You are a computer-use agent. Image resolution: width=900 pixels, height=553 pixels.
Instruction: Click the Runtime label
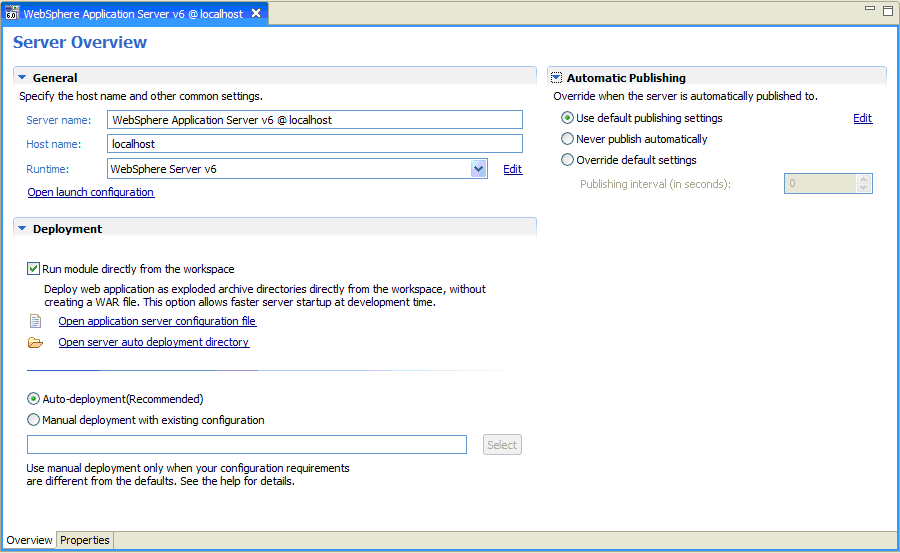click(x=48, y=169)
